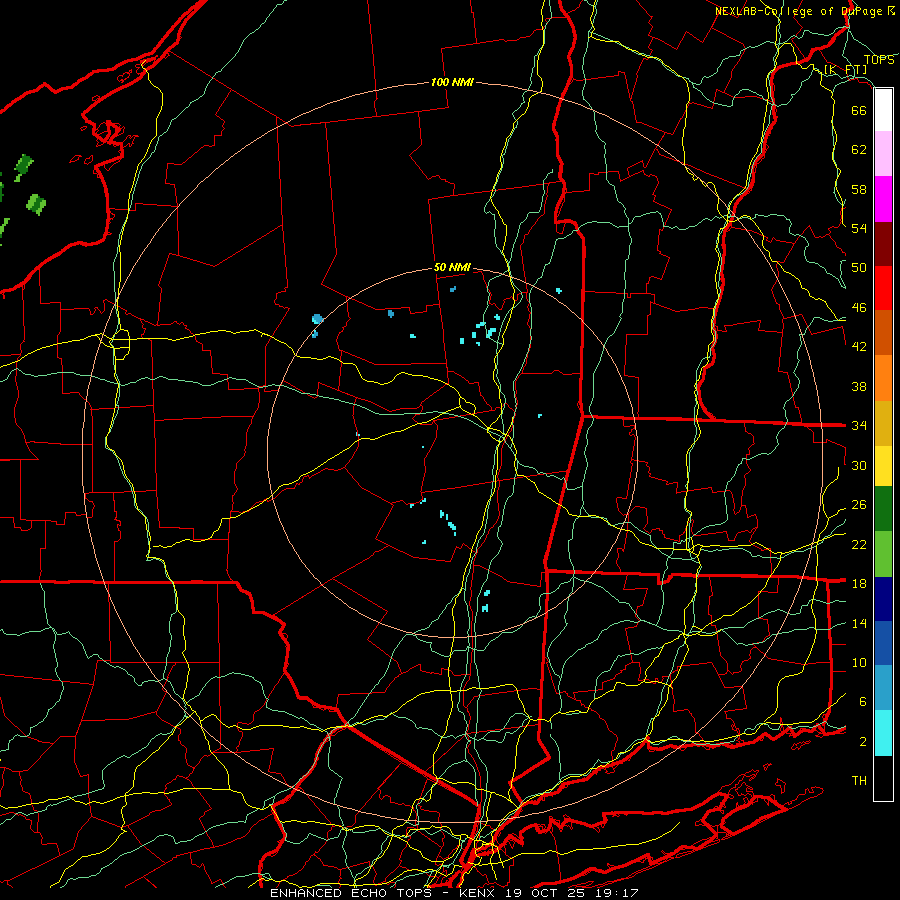Select the dark green 22-26 kft swatch
Image resolution: width=900 pixels, height=900 pixels.
point(883,509)
